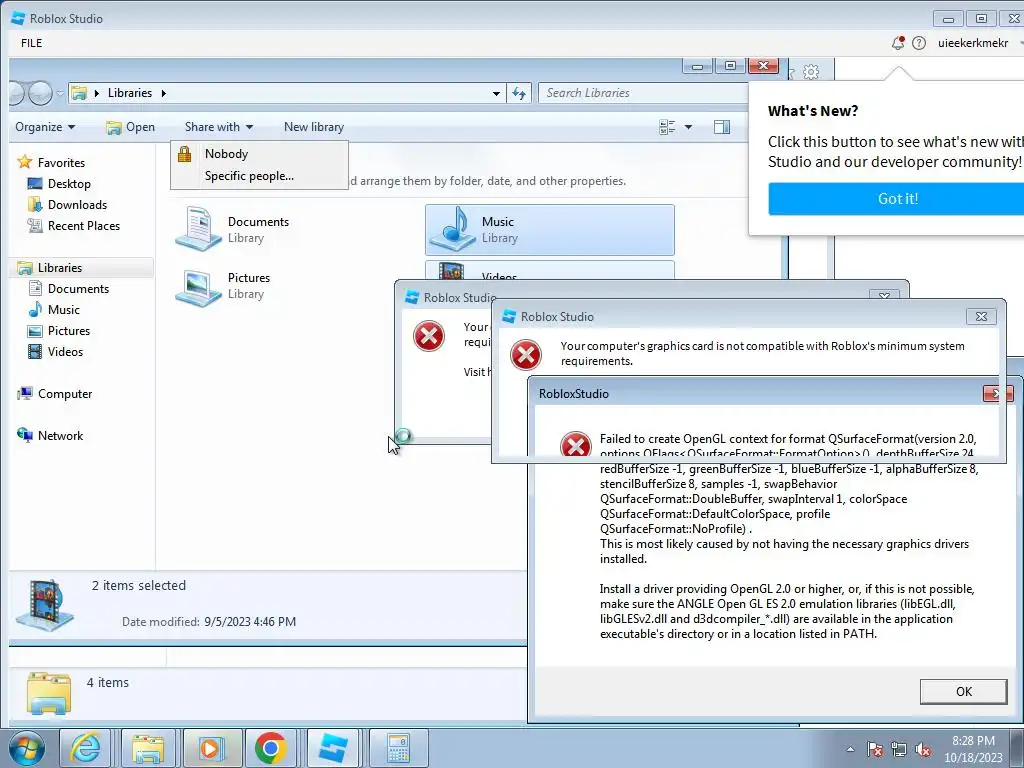Screen dimensions: 1024x768
Task: Toggle the Share with dropdown
Action: [x=219, y=127]
